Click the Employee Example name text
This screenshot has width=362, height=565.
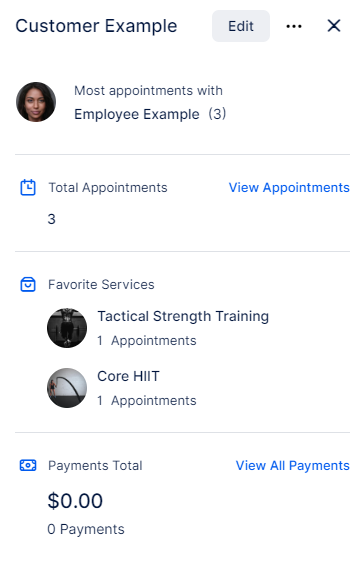(137, 114)
